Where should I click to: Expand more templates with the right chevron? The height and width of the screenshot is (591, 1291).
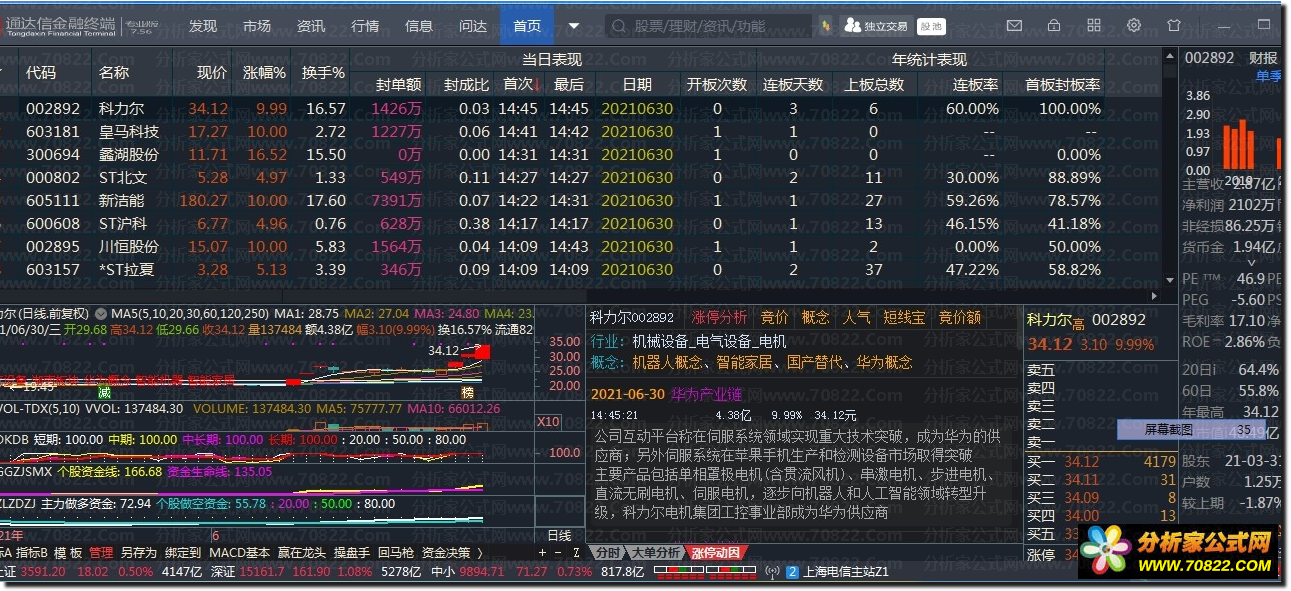point(480,552)
